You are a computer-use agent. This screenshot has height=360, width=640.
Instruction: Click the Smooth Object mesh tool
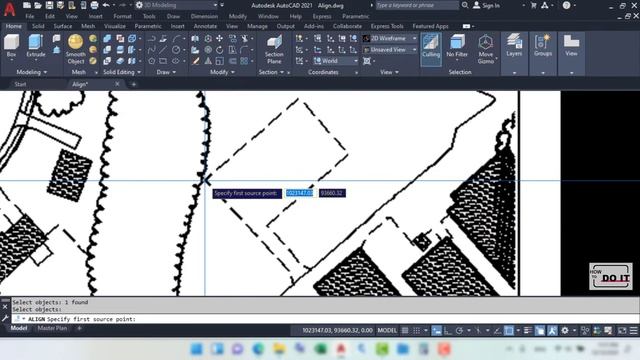(76, 49)
